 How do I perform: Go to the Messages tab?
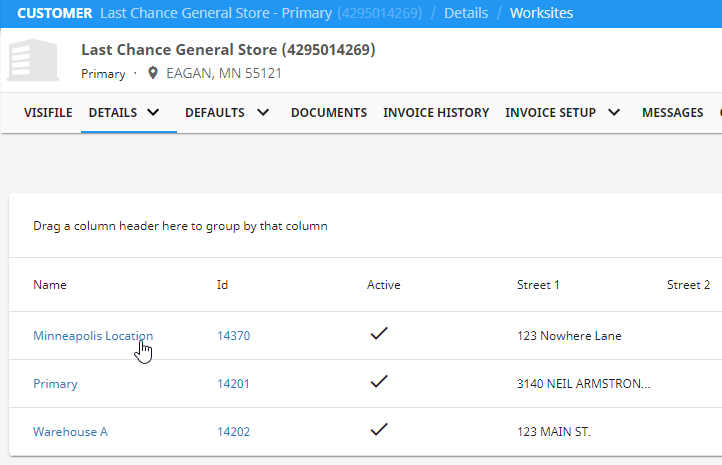(672, 113)
